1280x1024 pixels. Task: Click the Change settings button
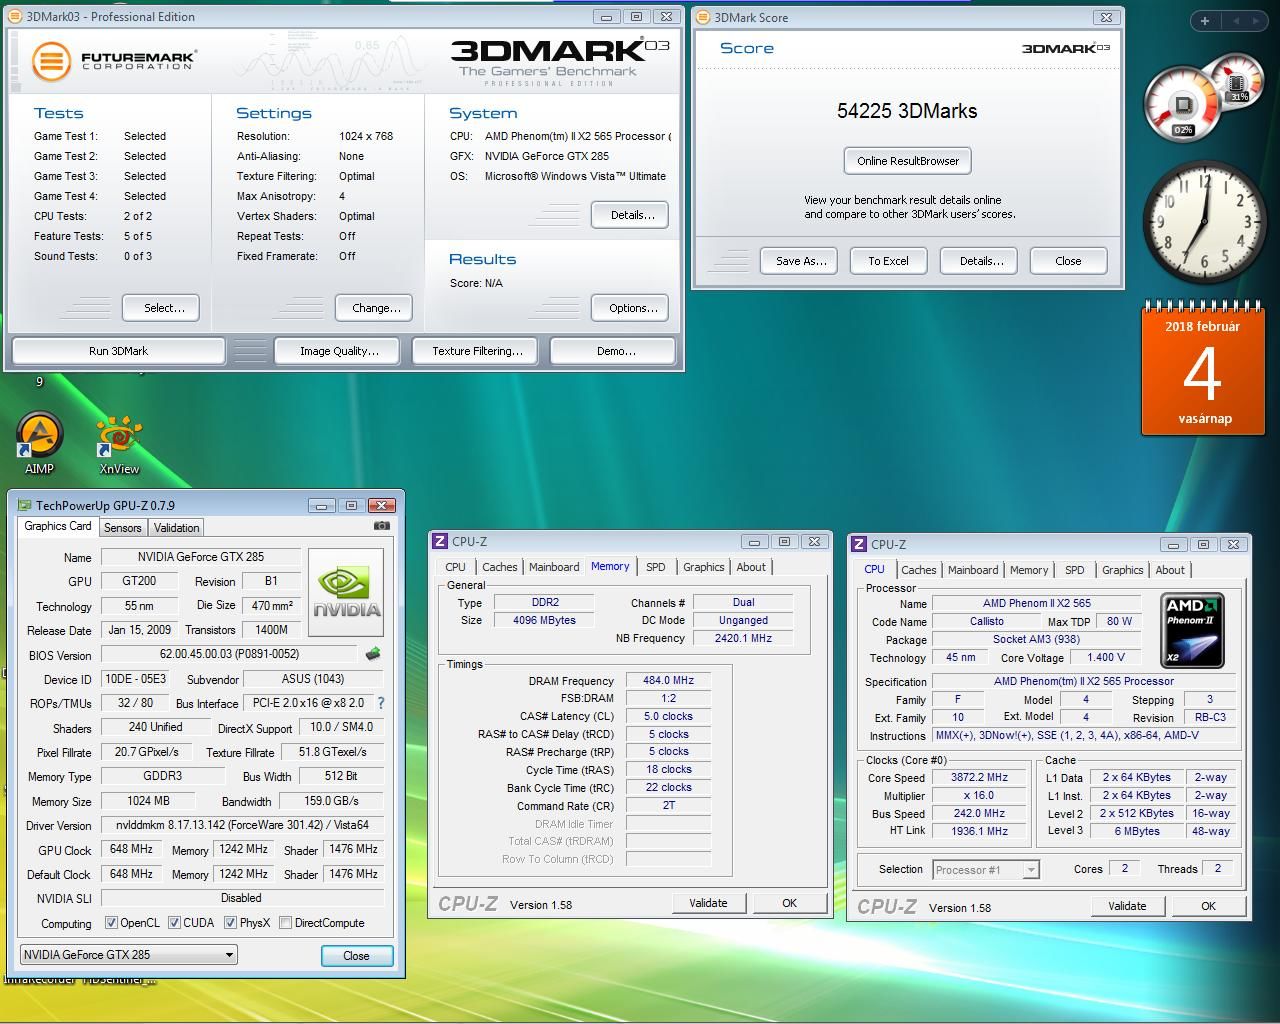point(375,308)
